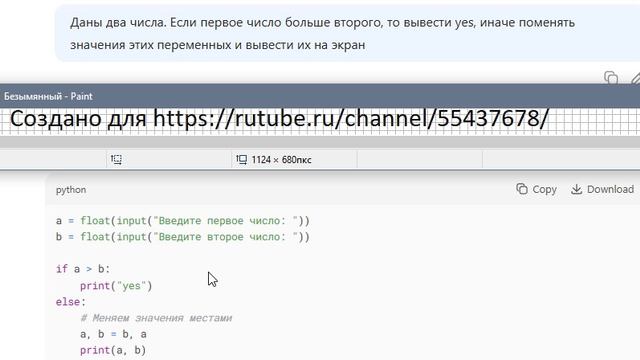
Task: Download the python code file
Action: [x=602, y=189]
